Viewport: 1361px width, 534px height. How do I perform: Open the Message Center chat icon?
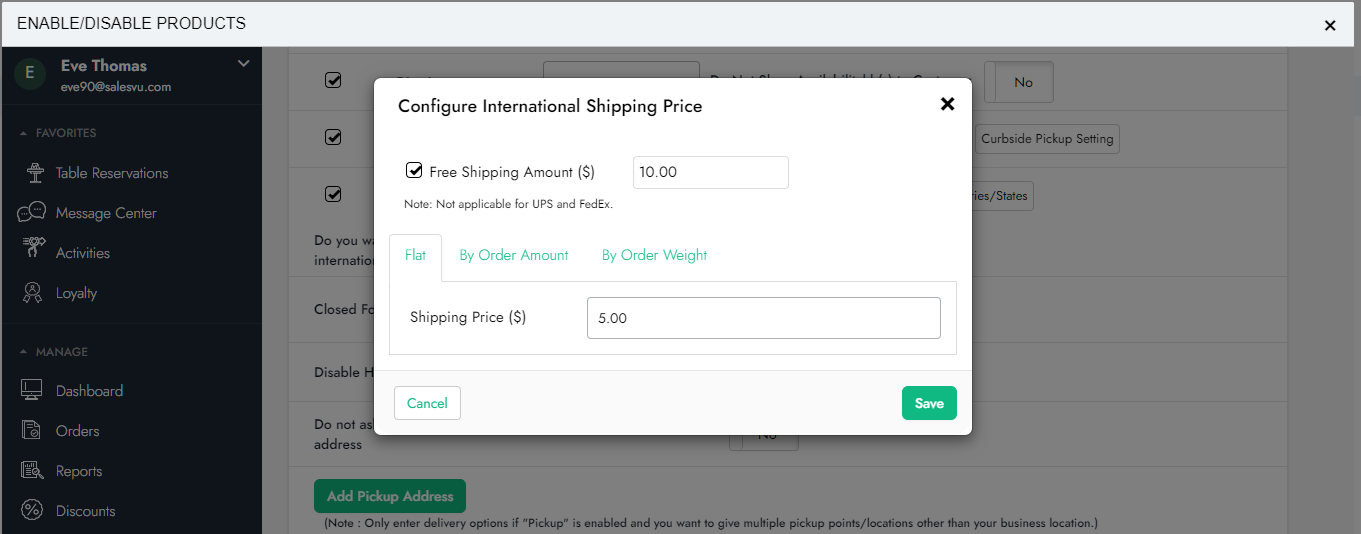tap(32, 212)
